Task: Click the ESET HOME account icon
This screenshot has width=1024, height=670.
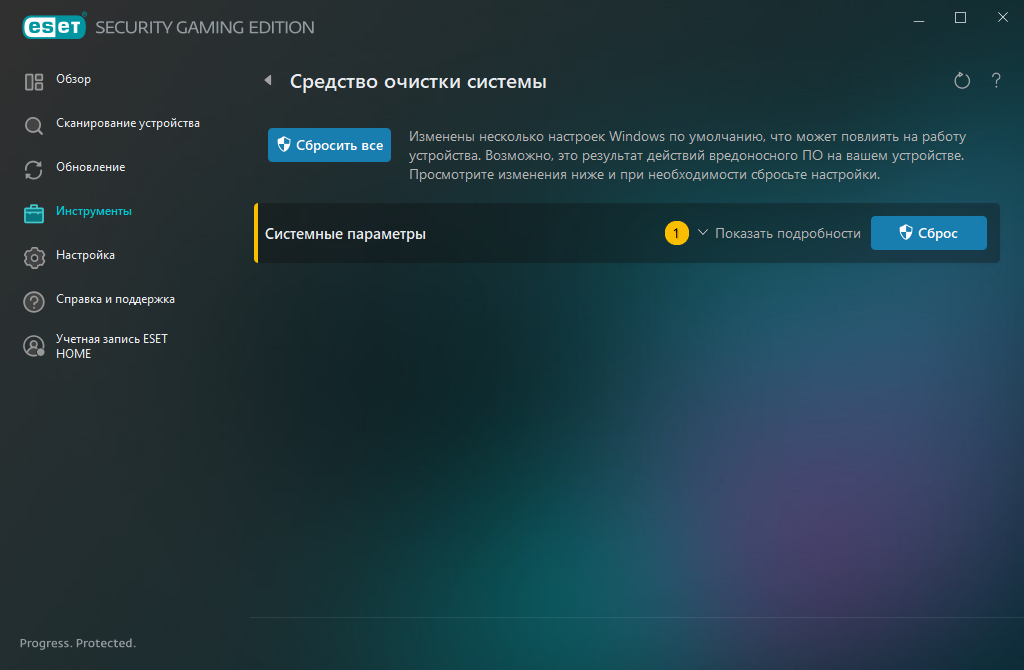Action: click(34, 346)
